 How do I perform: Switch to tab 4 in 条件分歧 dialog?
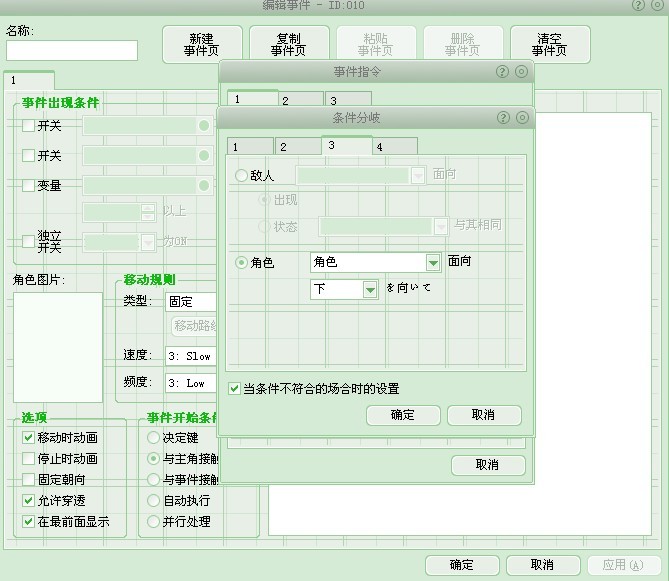(x=395, y=146)
